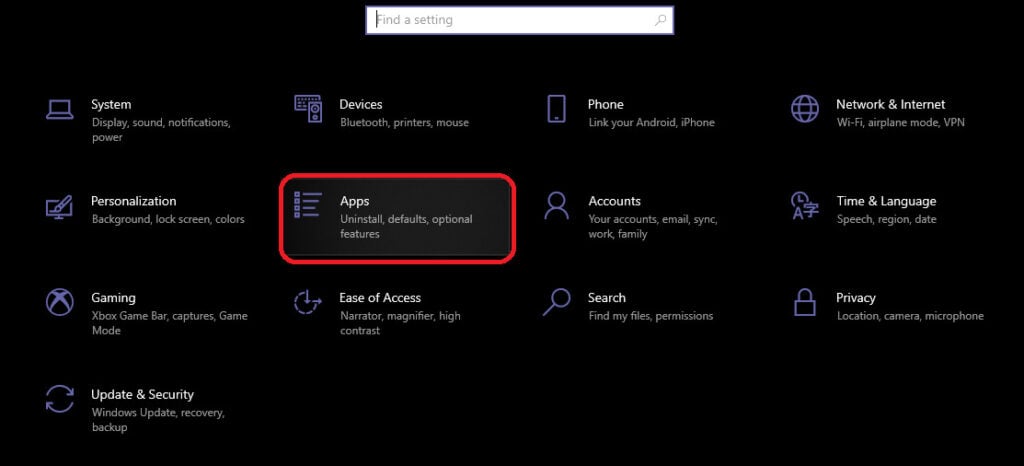The width and height of the screenshot is (1024, 466).
Task: Click the Time & Language icon
Action: (x=805, y=205)
